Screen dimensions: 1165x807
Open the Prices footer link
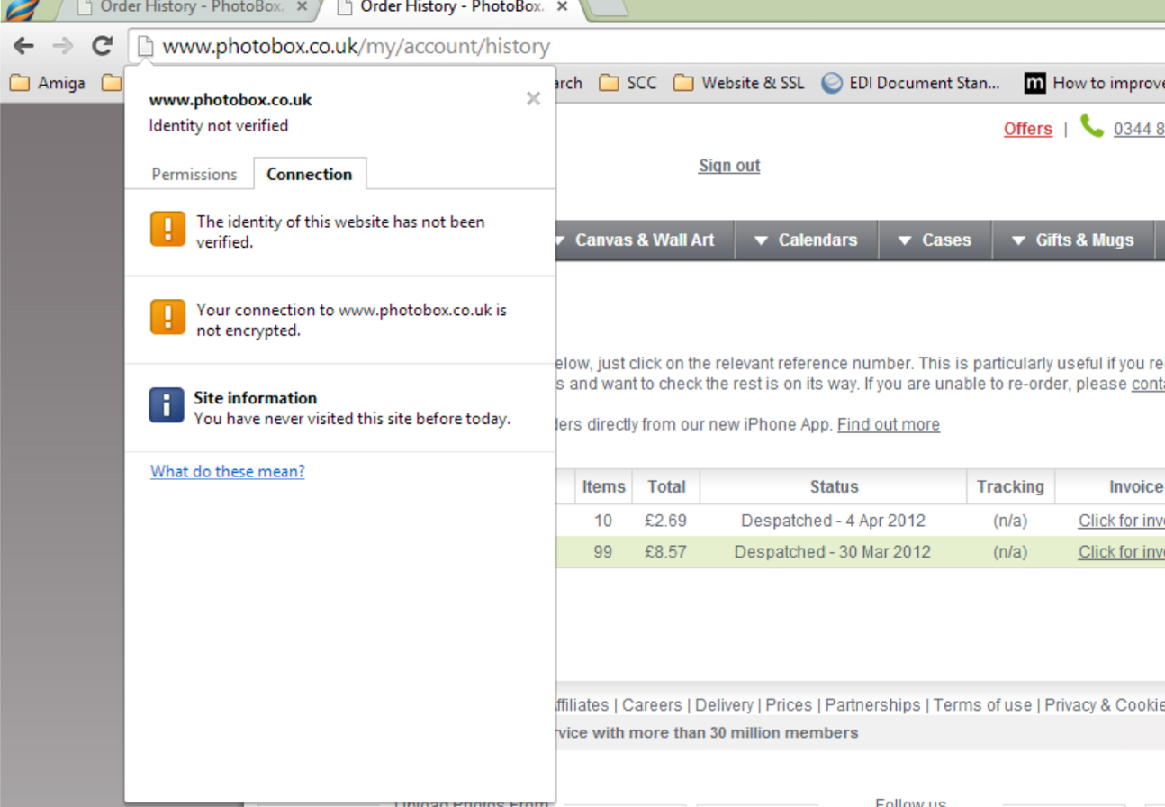click(x=788, y=705)
